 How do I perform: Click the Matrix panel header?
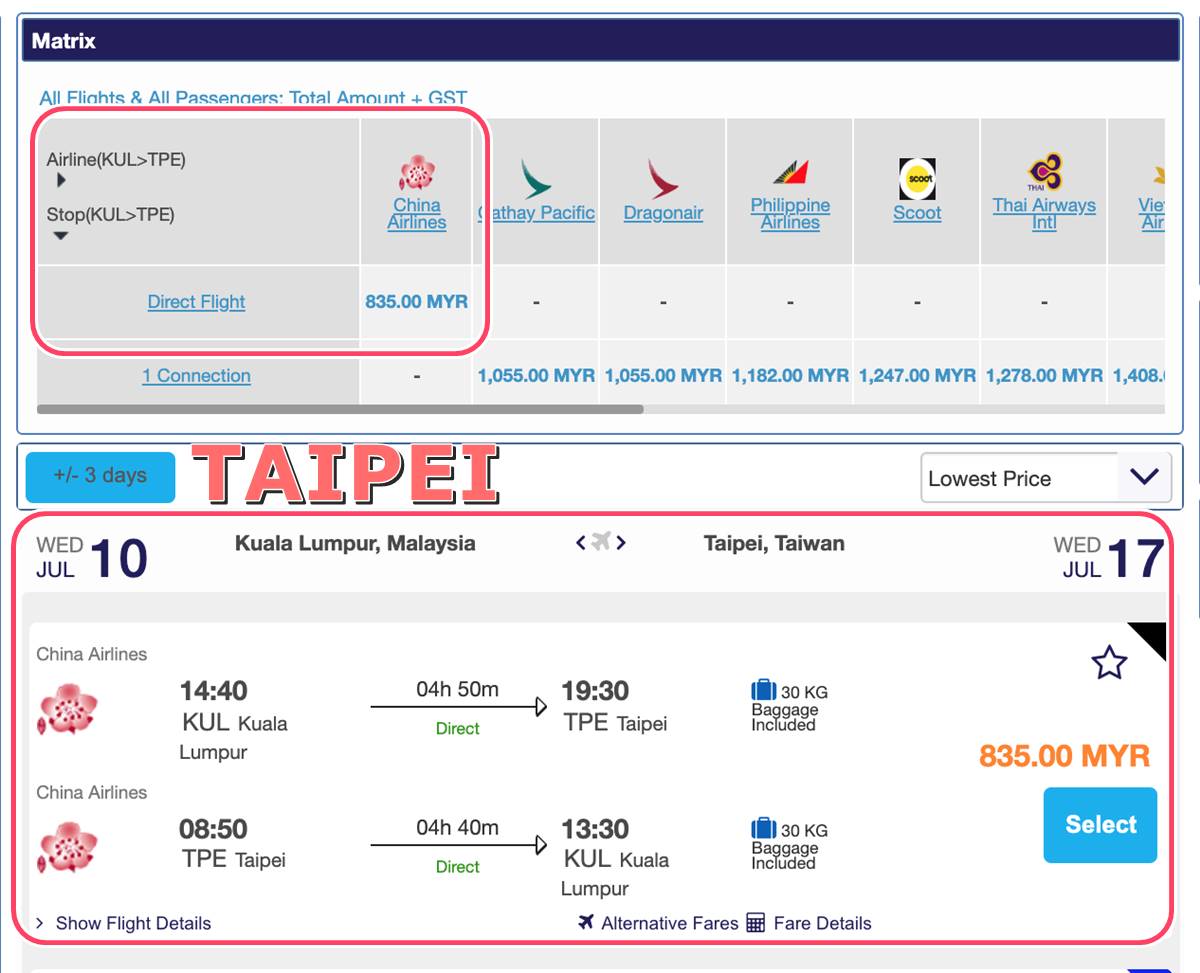[x=600, y=41]
